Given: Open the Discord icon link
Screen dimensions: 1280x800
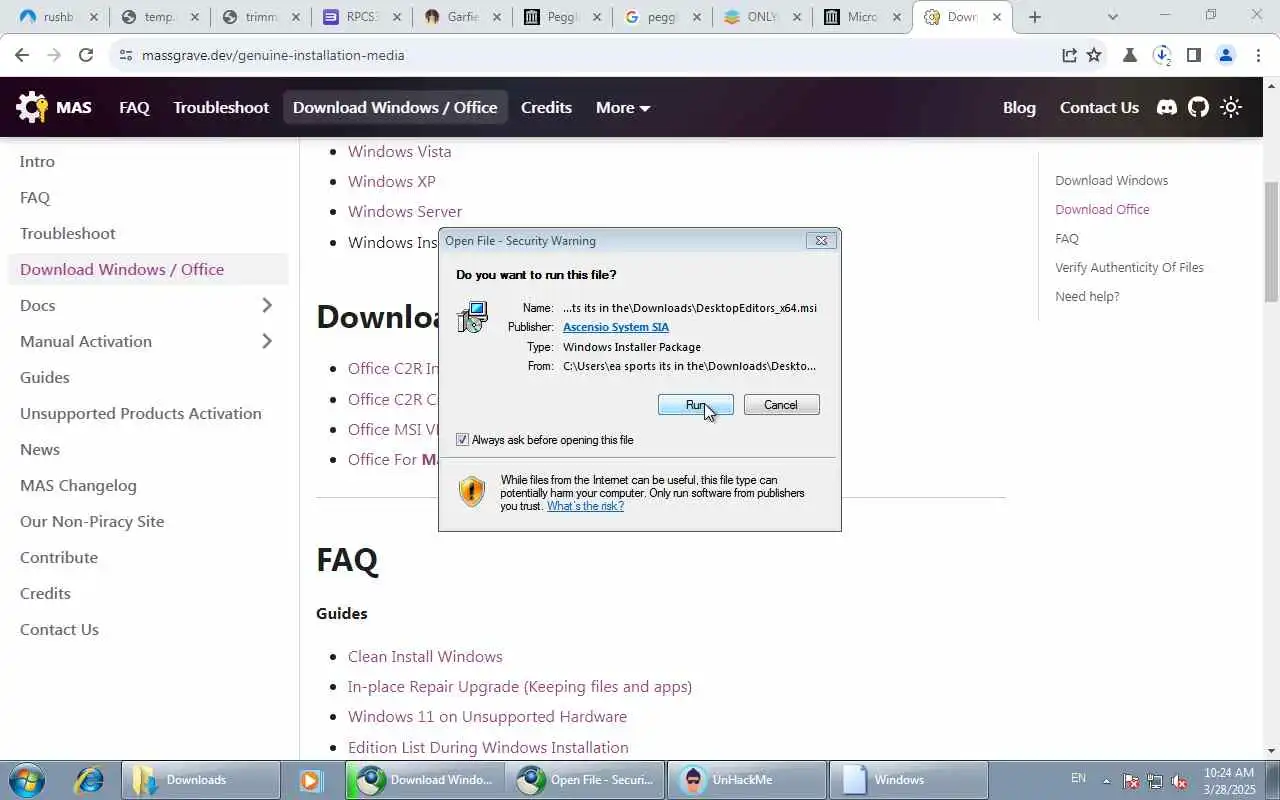Looking at the screenshot, I should click(1167, 107).
